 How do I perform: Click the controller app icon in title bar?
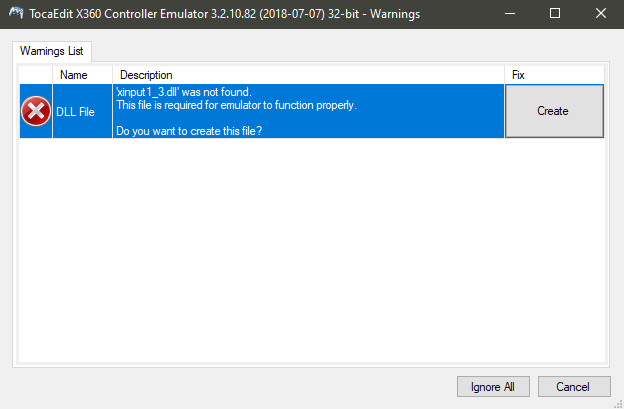tap(16, 13)
